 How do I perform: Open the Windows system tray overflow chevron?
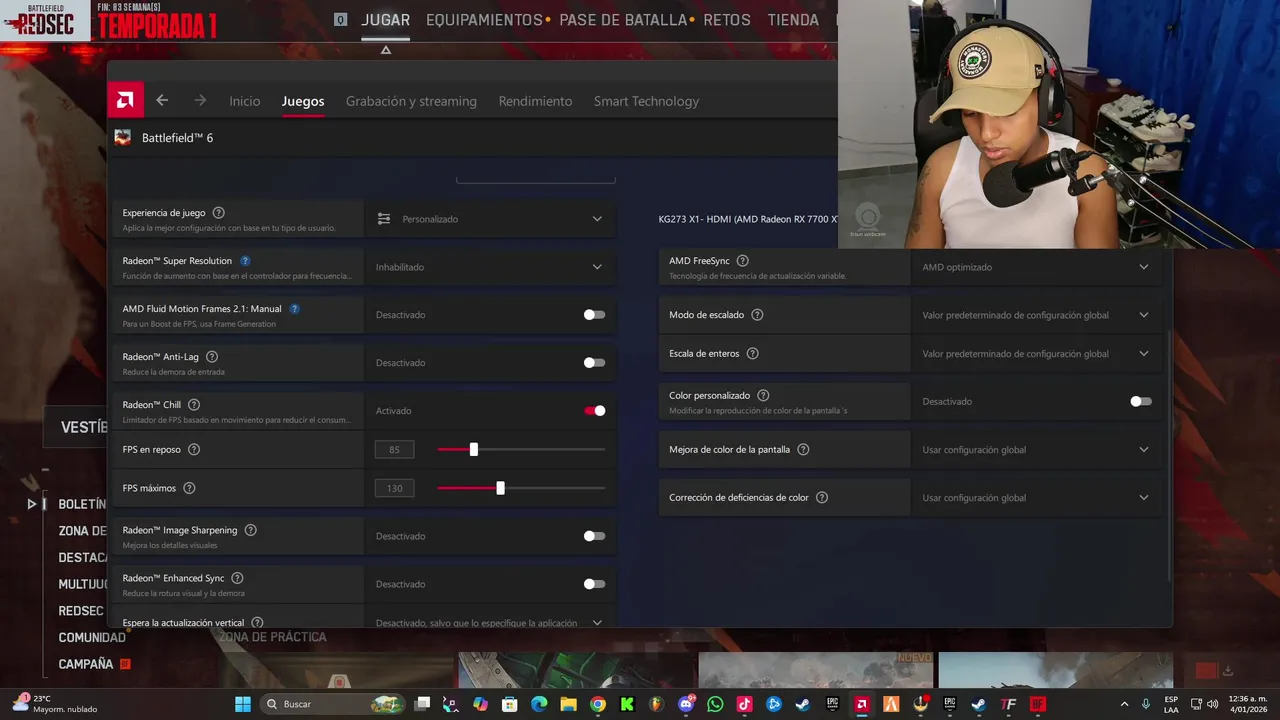click(1124, 704)
